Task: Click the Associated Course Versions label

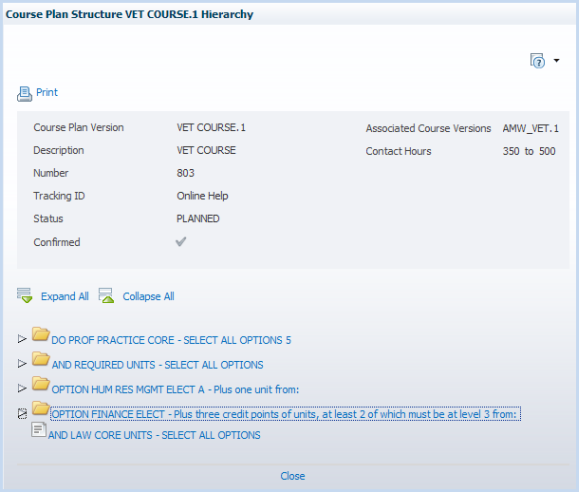Action: pyautogui.click(x=428, y=128)
